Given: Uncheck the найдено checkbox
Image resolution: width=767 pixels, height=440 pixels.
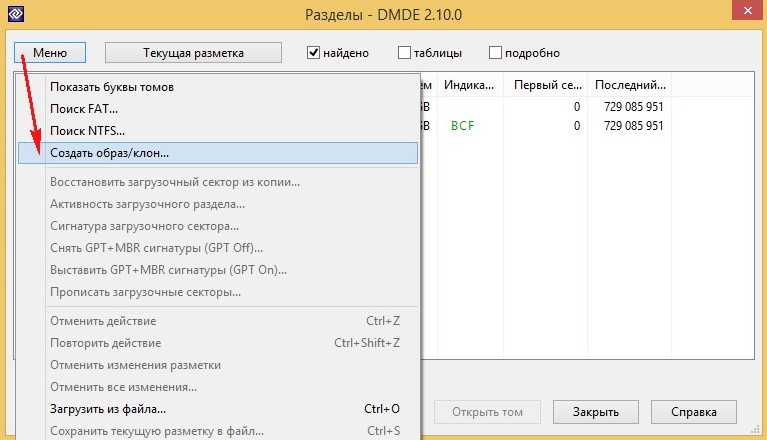Looking at the screenshot, I should tap(313, 52).
